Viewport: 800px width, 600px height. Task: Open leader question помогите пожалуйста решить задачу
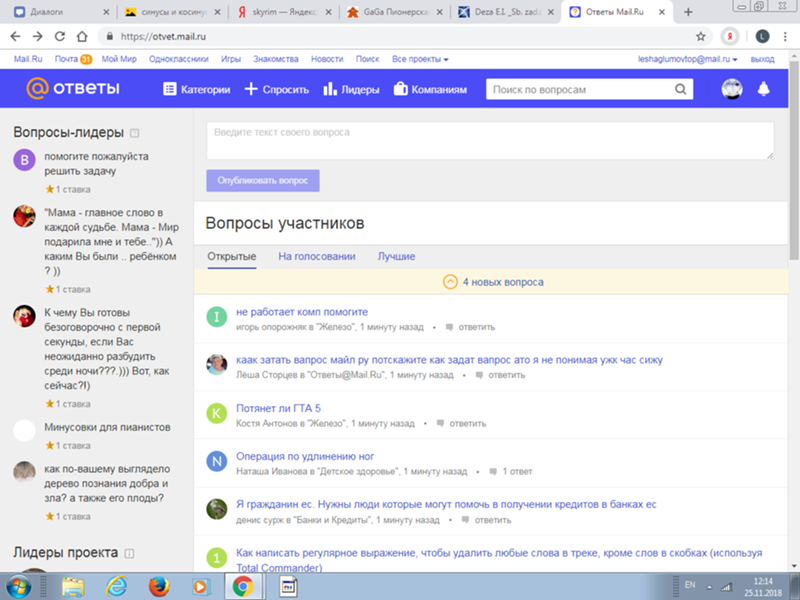point(96,163)
